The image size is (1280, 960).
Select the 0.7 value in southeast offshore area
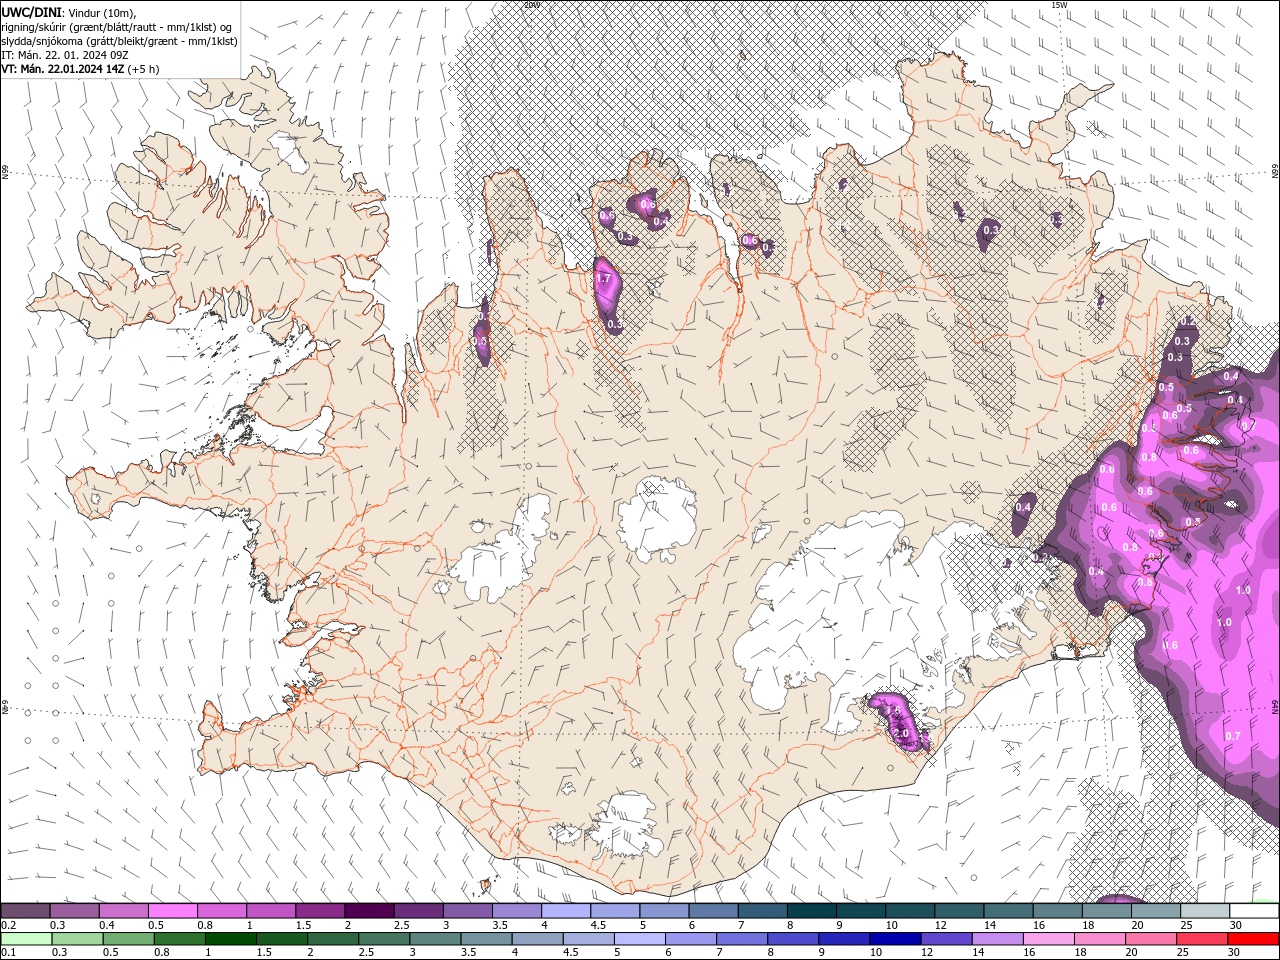(x=1232, y=736)
